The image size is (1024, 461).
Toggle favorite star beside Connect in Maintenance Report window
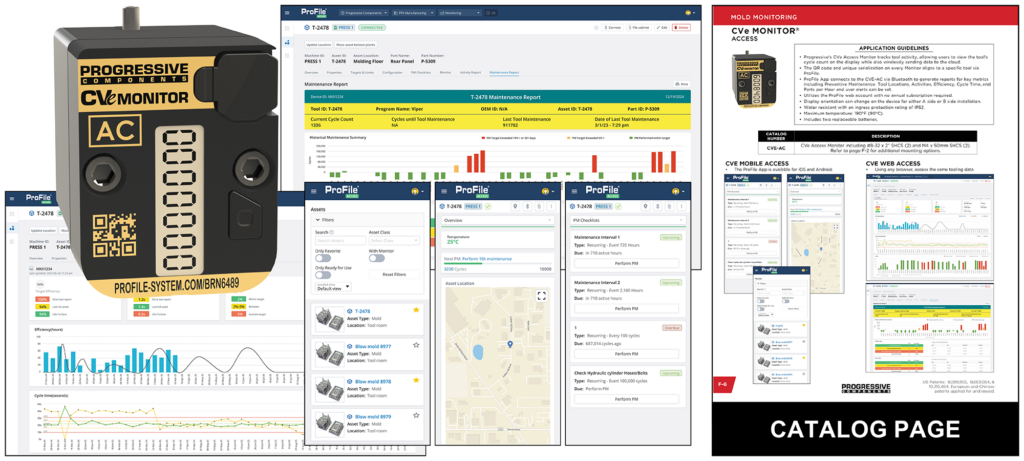596,28
